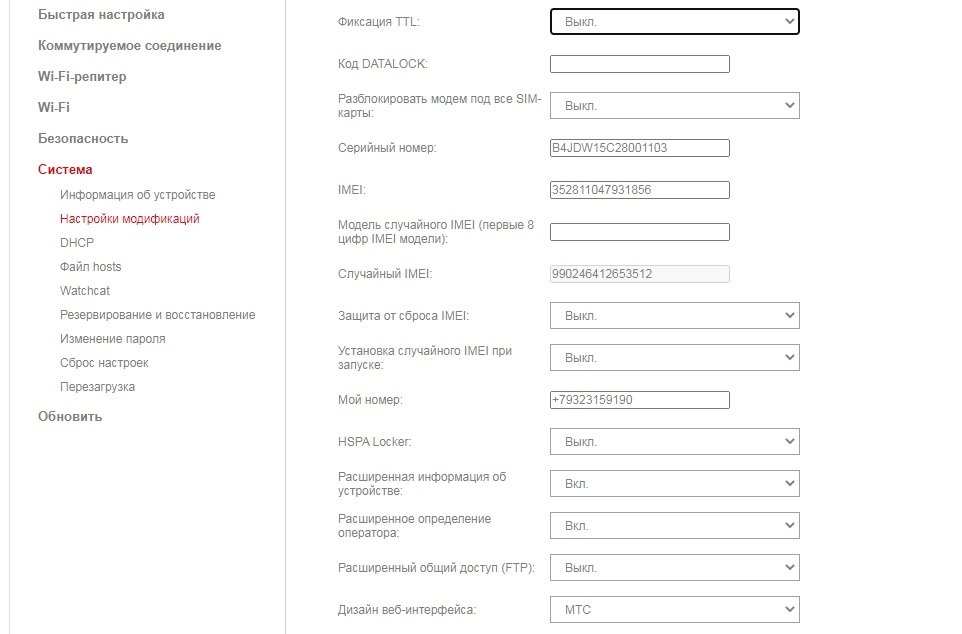Open the DHCP settings page
Image resolution: width=962 pixels, height=634 pixels.
77,243
